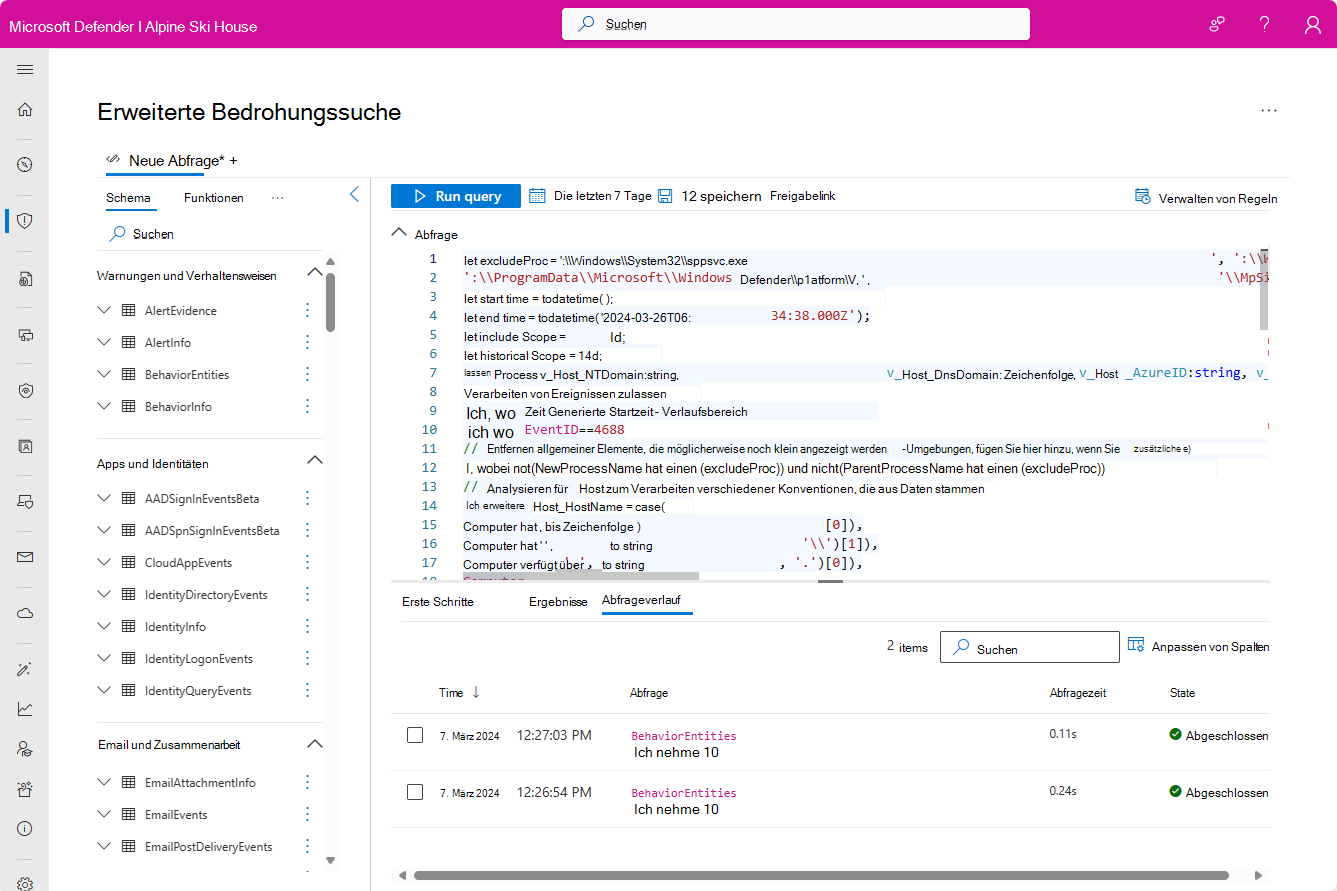Screen dimensions: 1337x891
Task: Open the community feedback icon in the header
Action: click(1217, 24)
